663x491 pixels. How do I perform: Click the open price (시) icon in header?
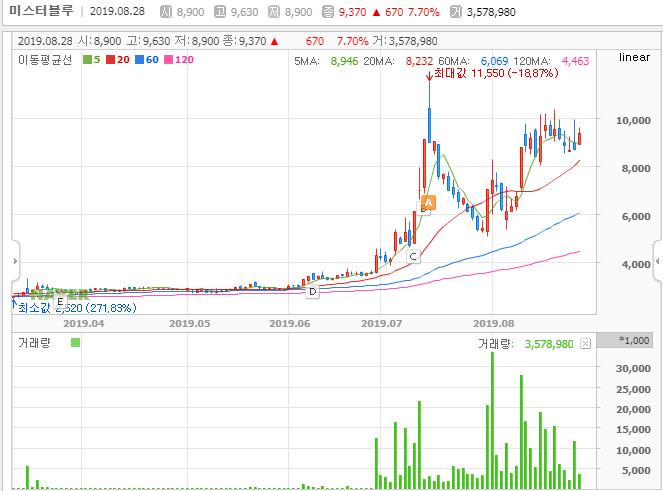point(166,11)
